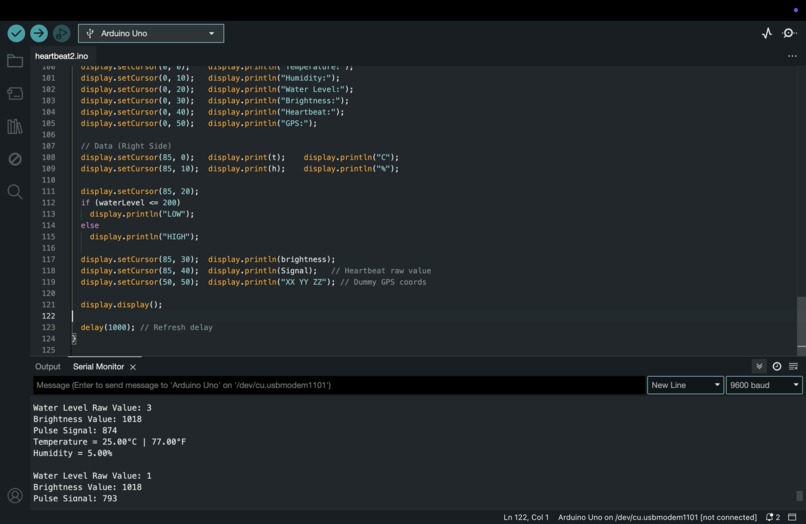Click the Upload arrow button
Screen dimensions: 806x524
39,33
